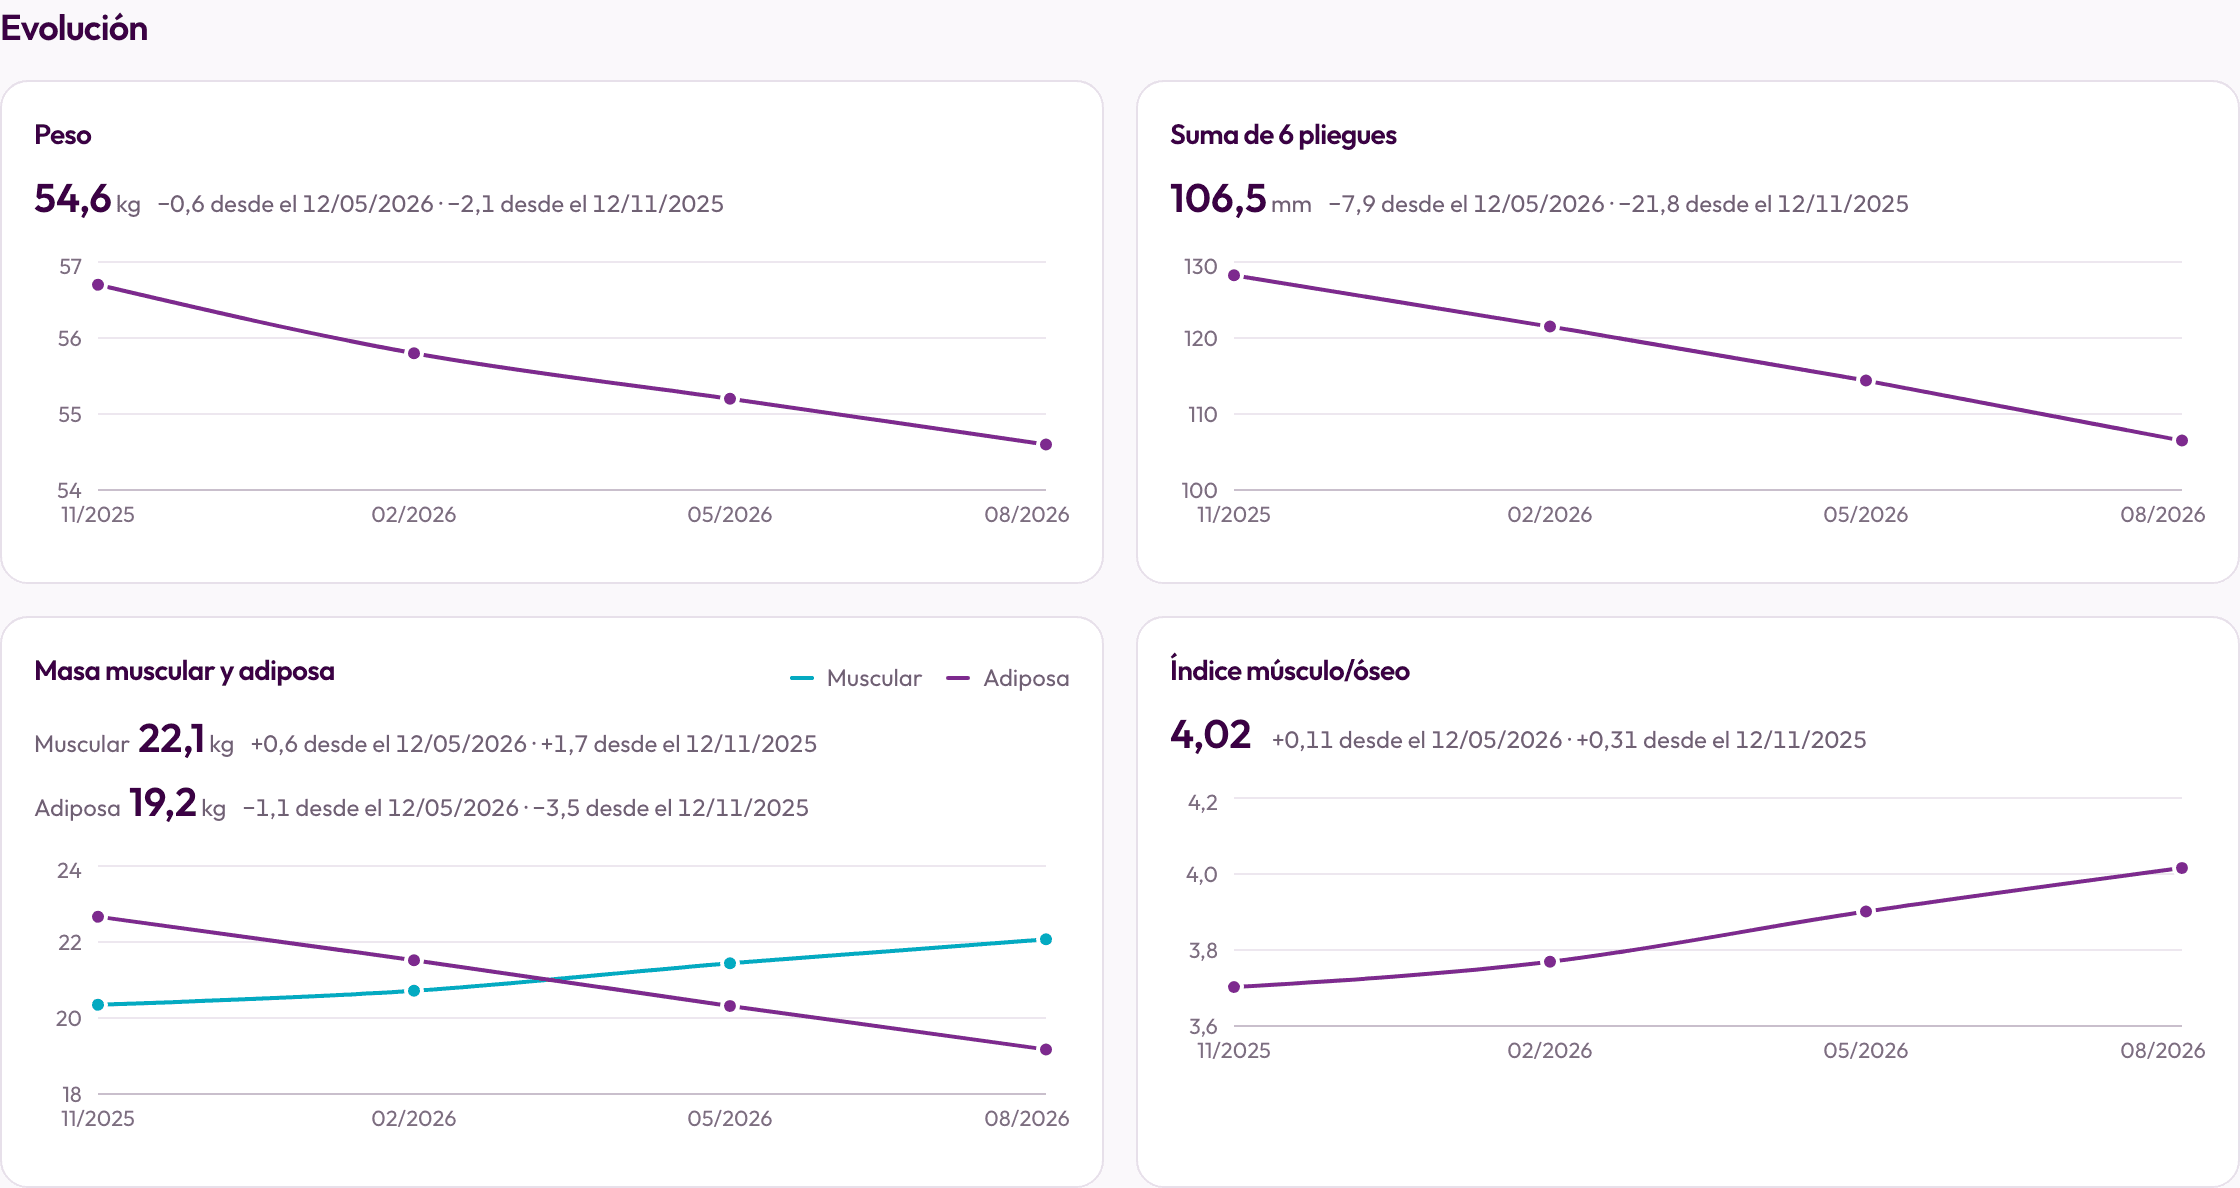
Task: Select the 106,5 mm skinfold value
Action: click(1241, 199)
